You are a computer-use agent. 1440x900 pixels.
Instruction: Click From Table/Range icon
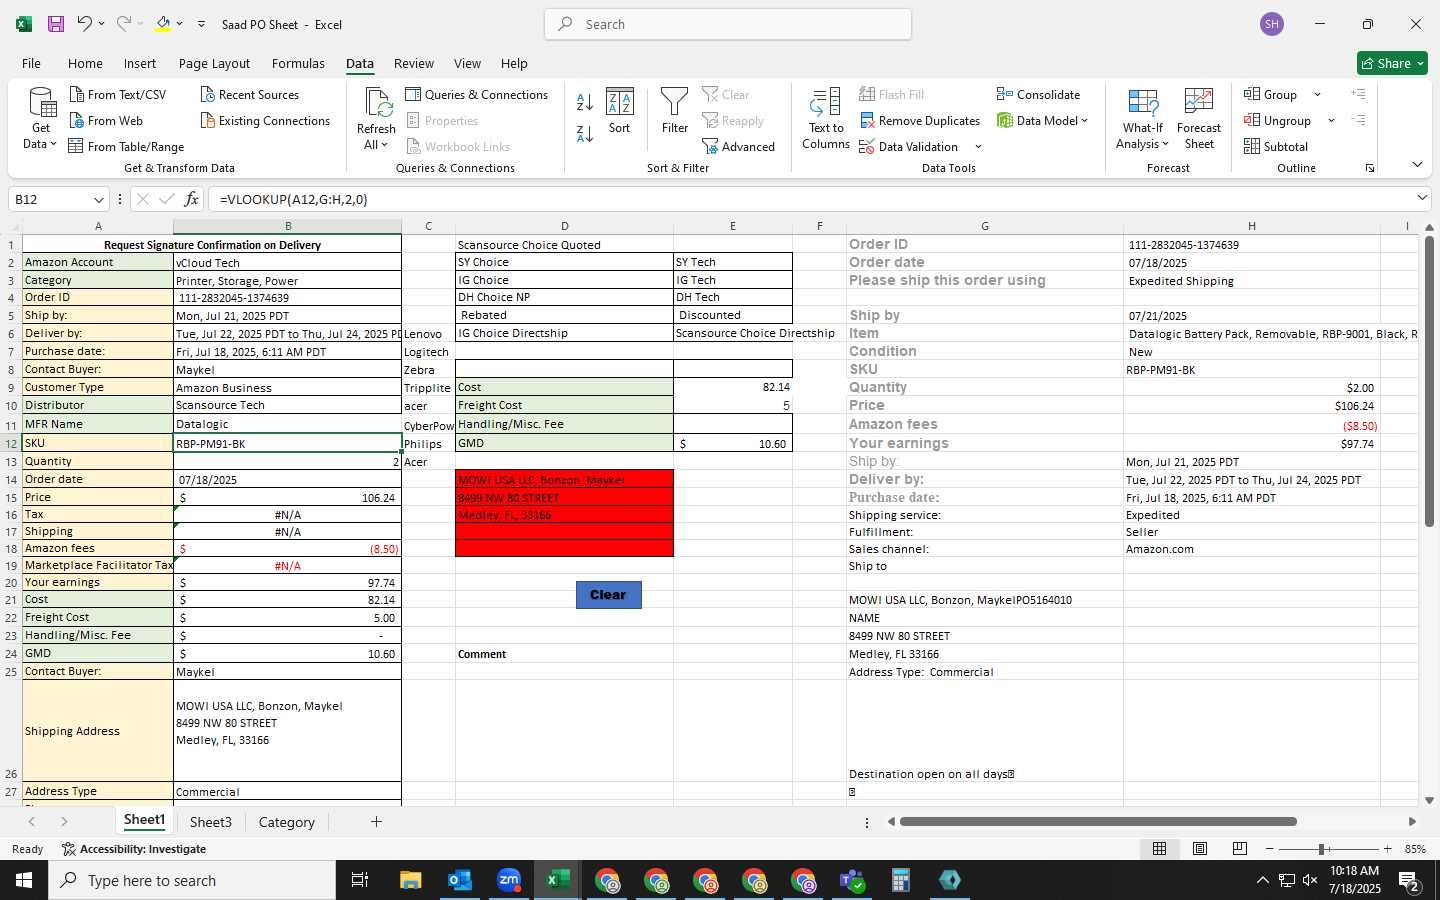pyautogui.click(x=76, y=146)
